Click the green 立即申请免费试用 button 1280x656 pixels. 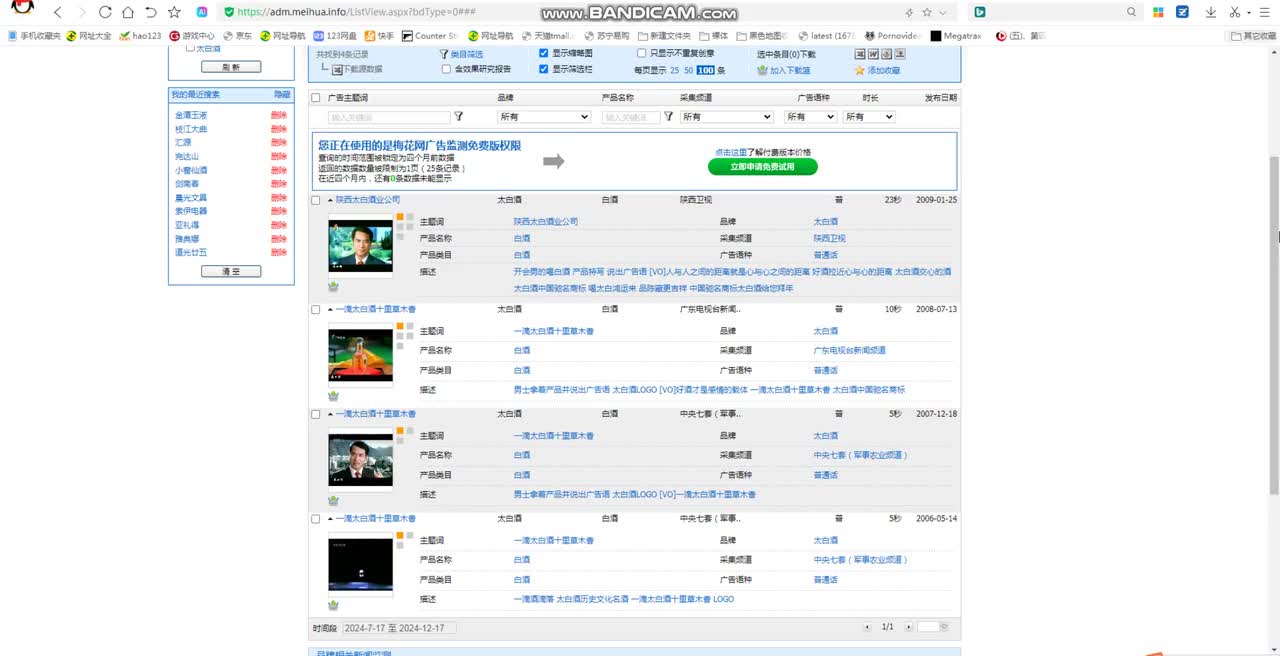click(x=762, y=167)
